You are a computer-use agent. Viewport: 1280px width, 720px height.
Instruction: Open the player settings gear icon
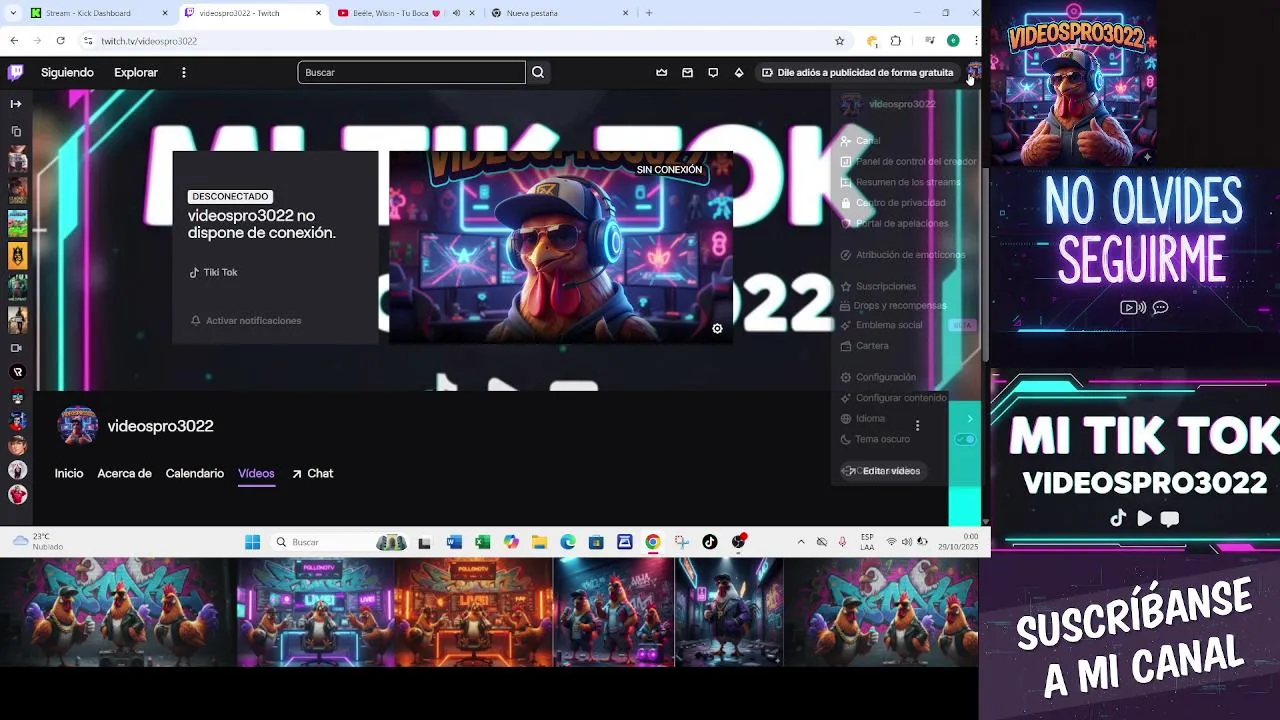coord(717,329)
